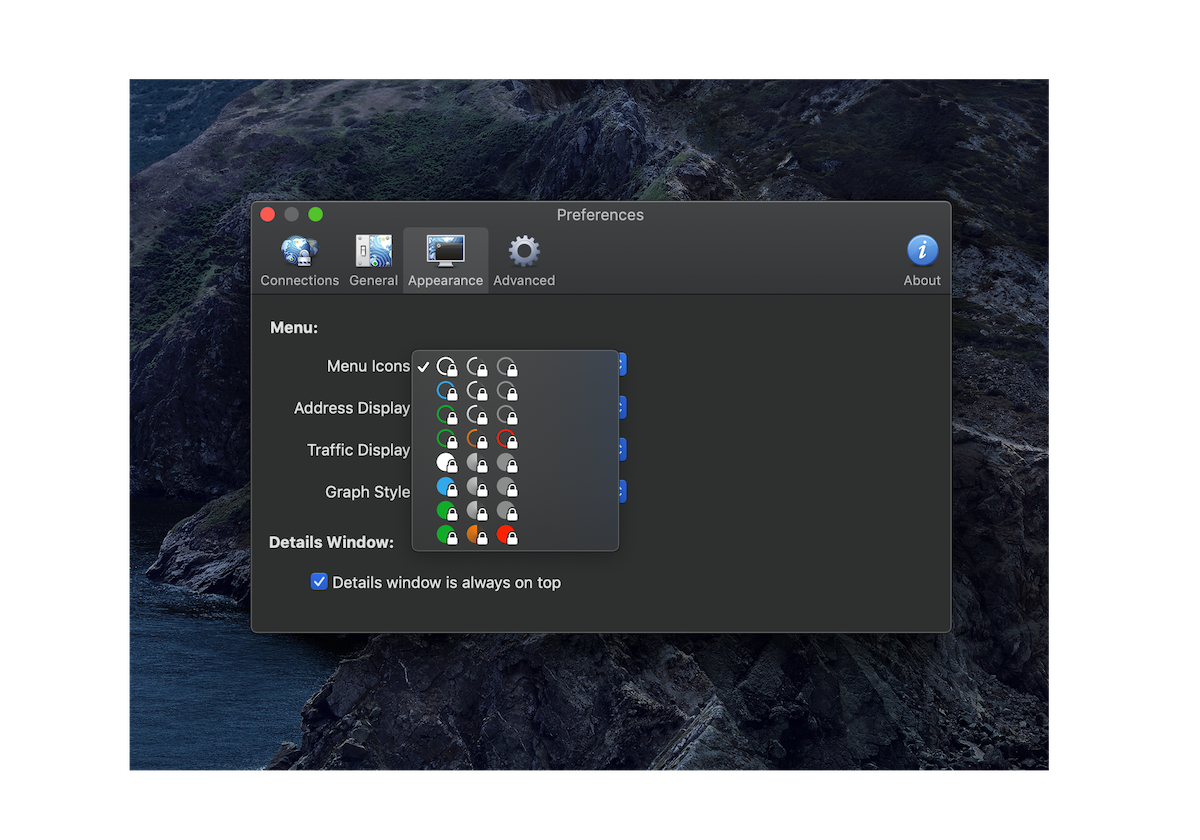The image size is (1200, 840).
Task: Choose green filled set with gray states
Action: 477,511
